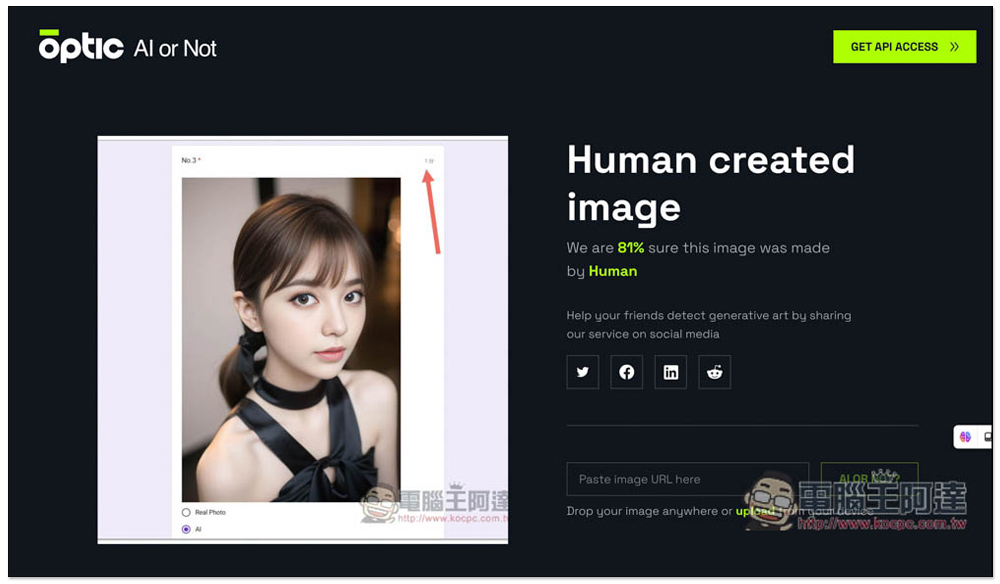This screenshot has height=584, width=1000.
Task: Click the 'Human created image' heading
Action: point(710,183)
